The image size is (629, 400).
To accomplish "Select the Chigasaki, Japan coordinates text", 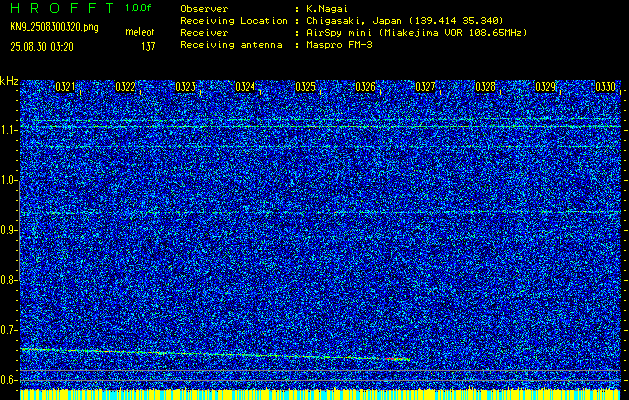I will [405, 20].
